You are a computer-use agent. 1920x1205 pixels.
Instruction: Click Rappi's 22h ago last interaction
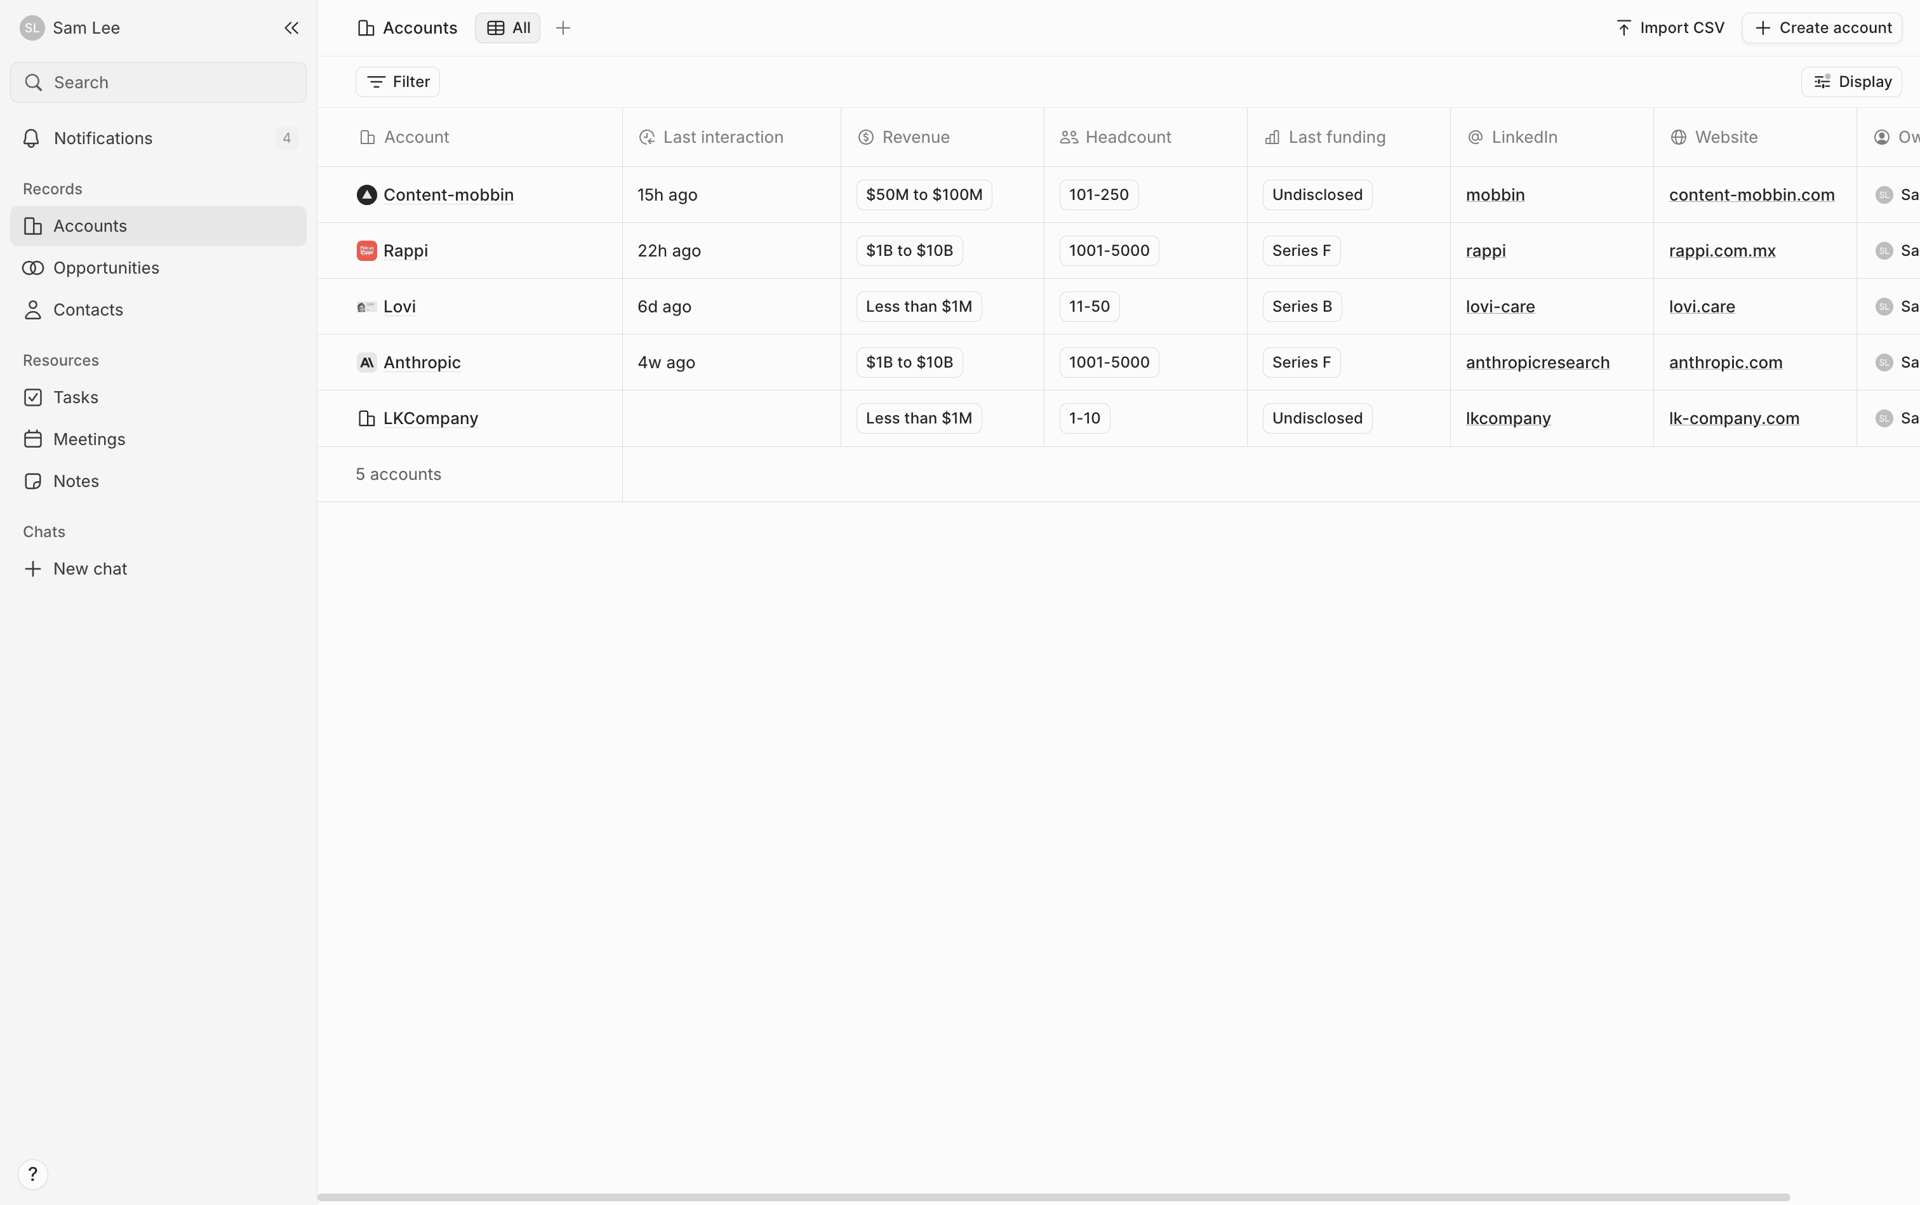pyautogui.click(x=669, y=251)
